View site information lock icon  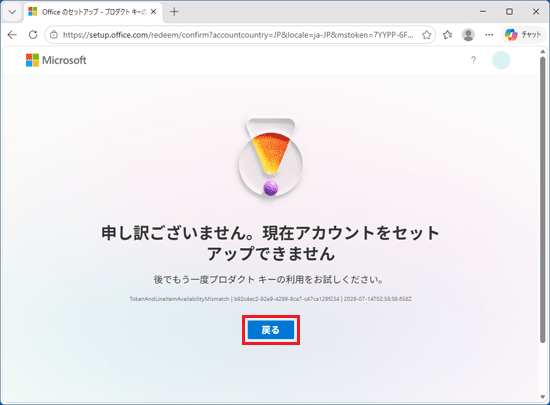[x=54, y=35]
